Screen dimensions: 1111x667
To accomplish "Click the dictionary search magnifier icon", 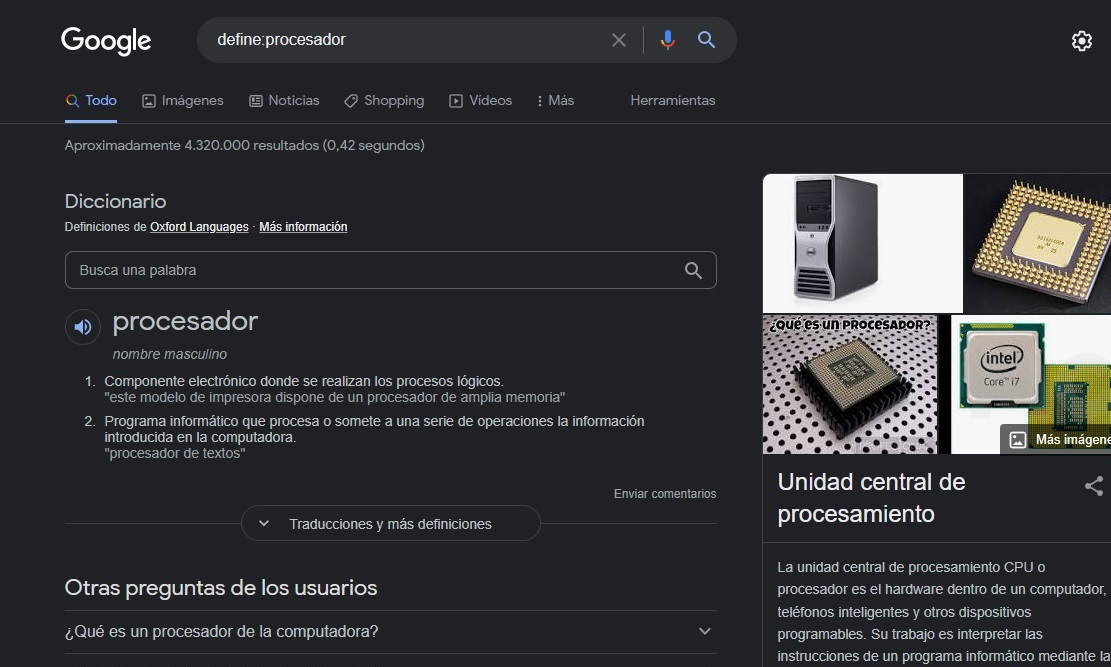I will point(693,270).
